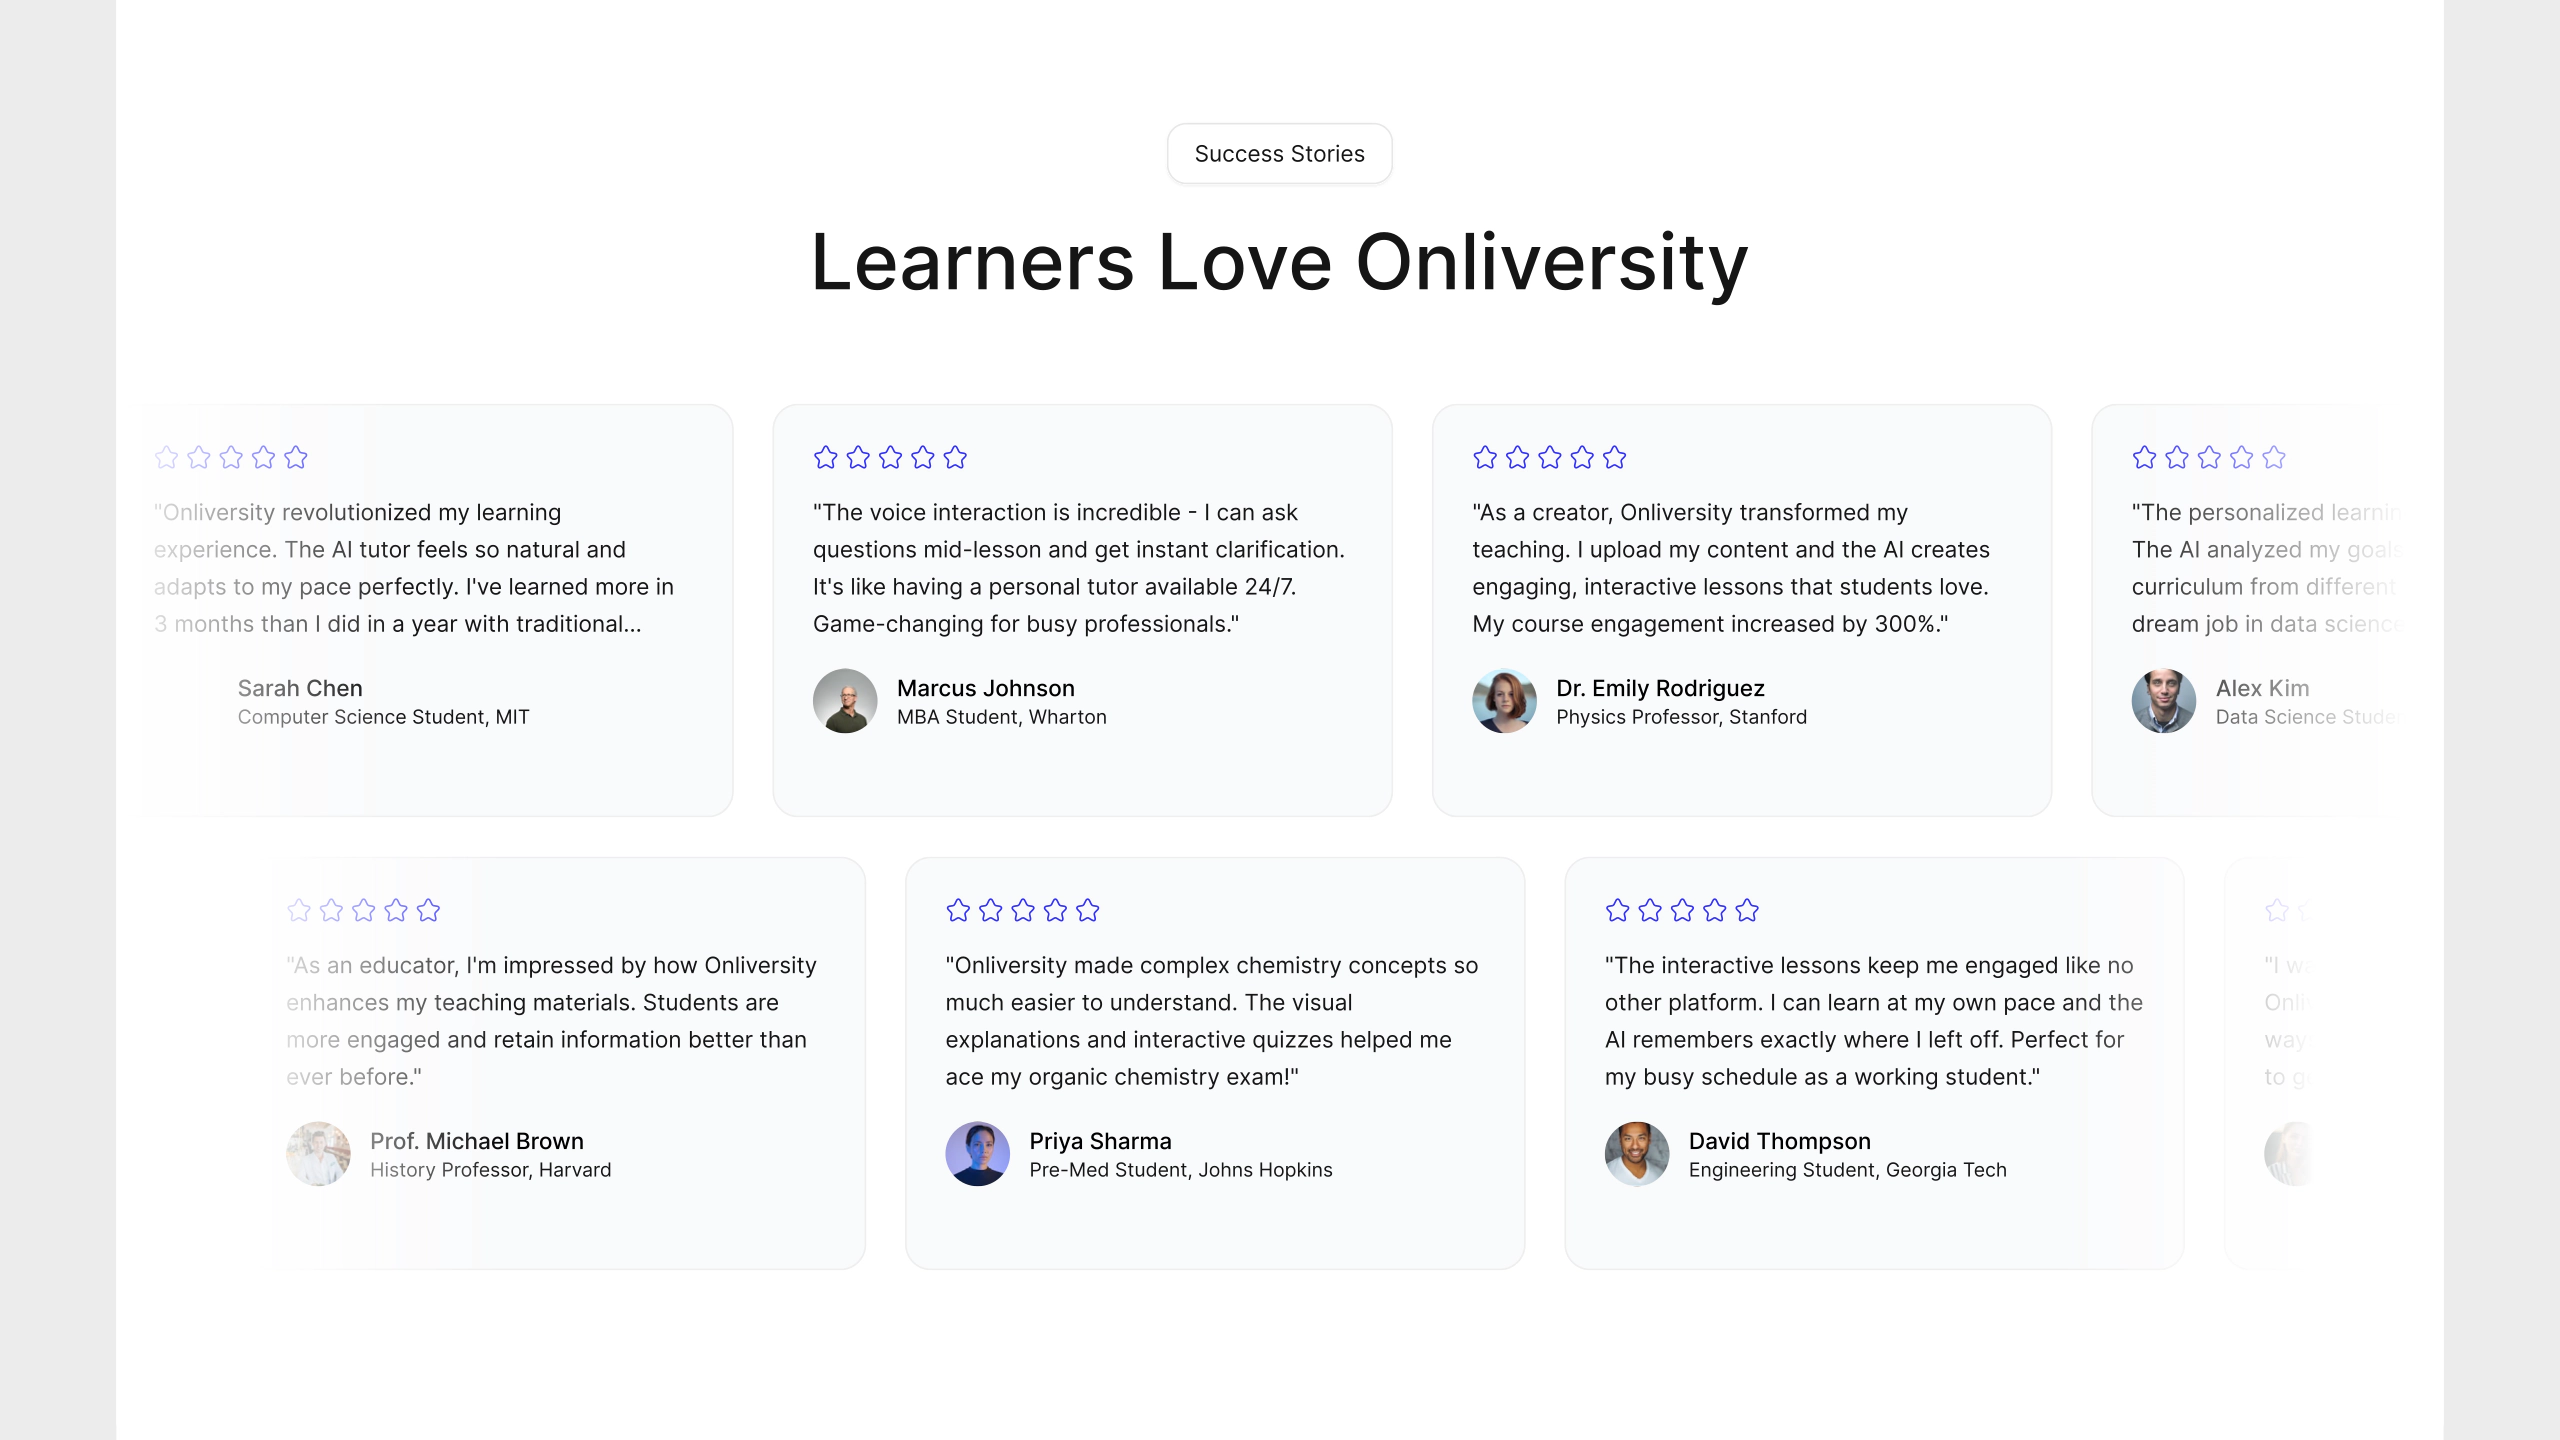Viewport: 2560px width, 1440px height.
Task: Click the text Physics Professor, Stanford
Action: (1681, 716)
